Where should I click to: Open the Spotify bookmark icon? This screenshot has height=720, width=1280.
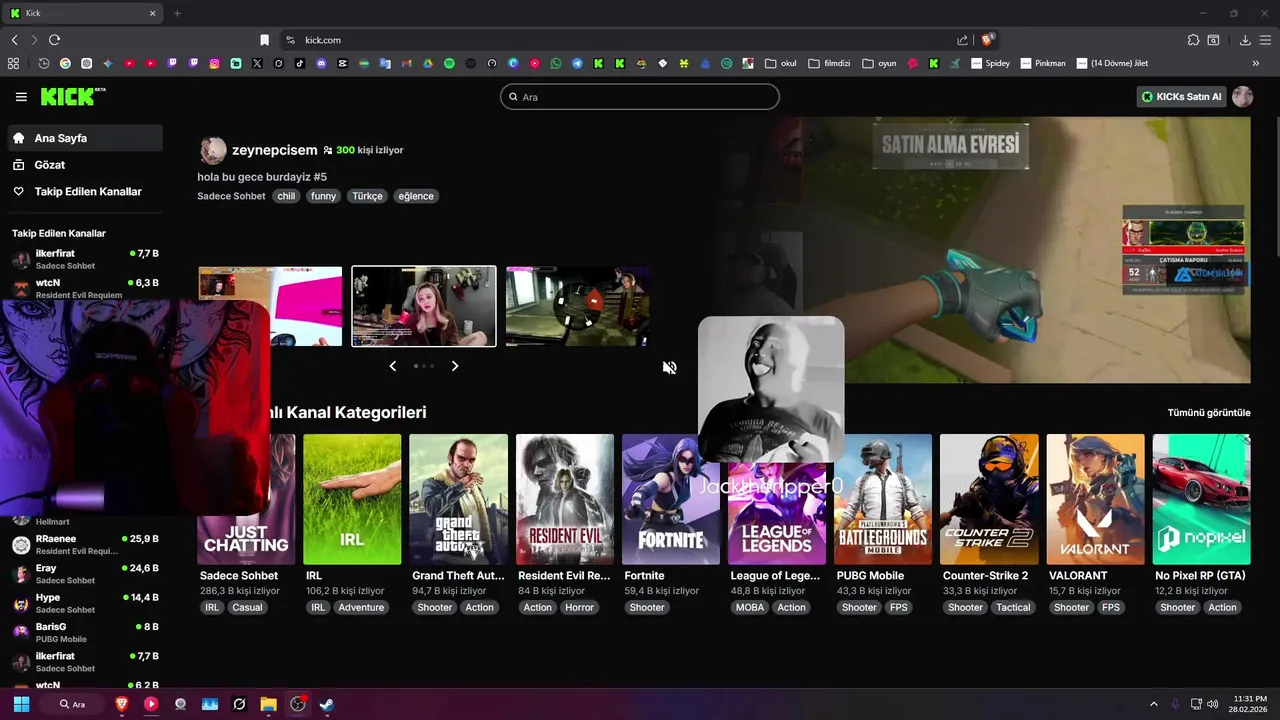(449, 63)
